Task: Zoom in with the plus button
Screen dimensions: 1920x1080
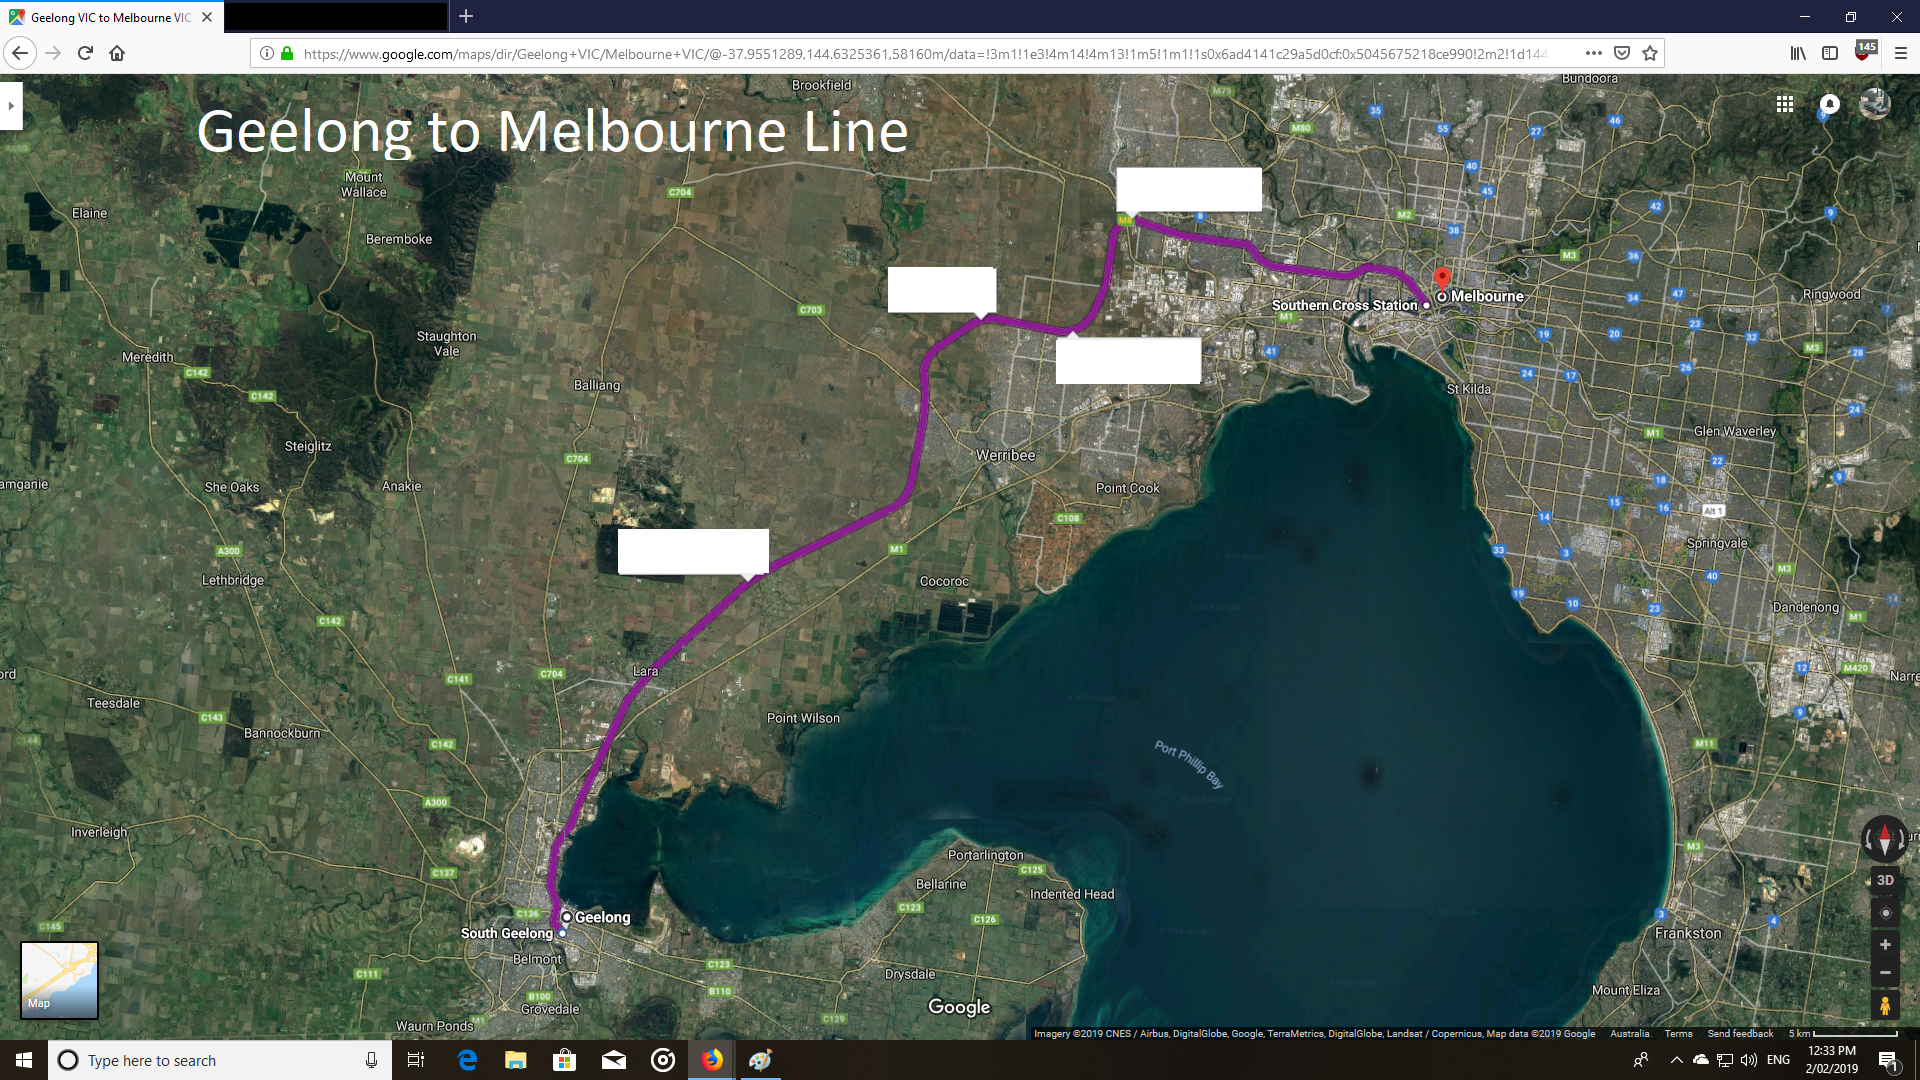Action: (x=1885, y=945)
